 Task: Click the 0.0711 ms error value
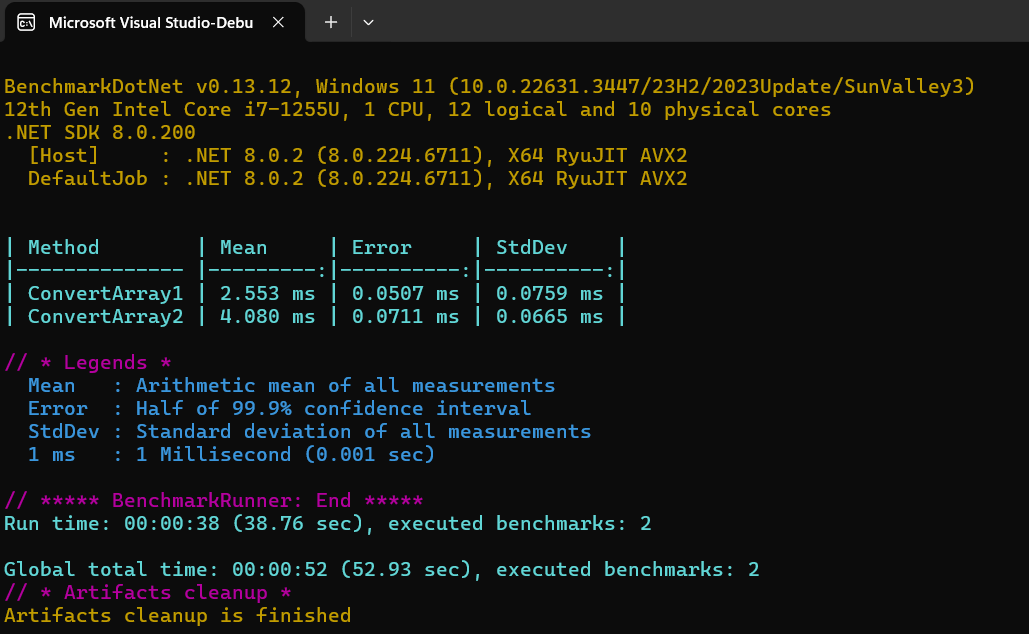point(406,316)
